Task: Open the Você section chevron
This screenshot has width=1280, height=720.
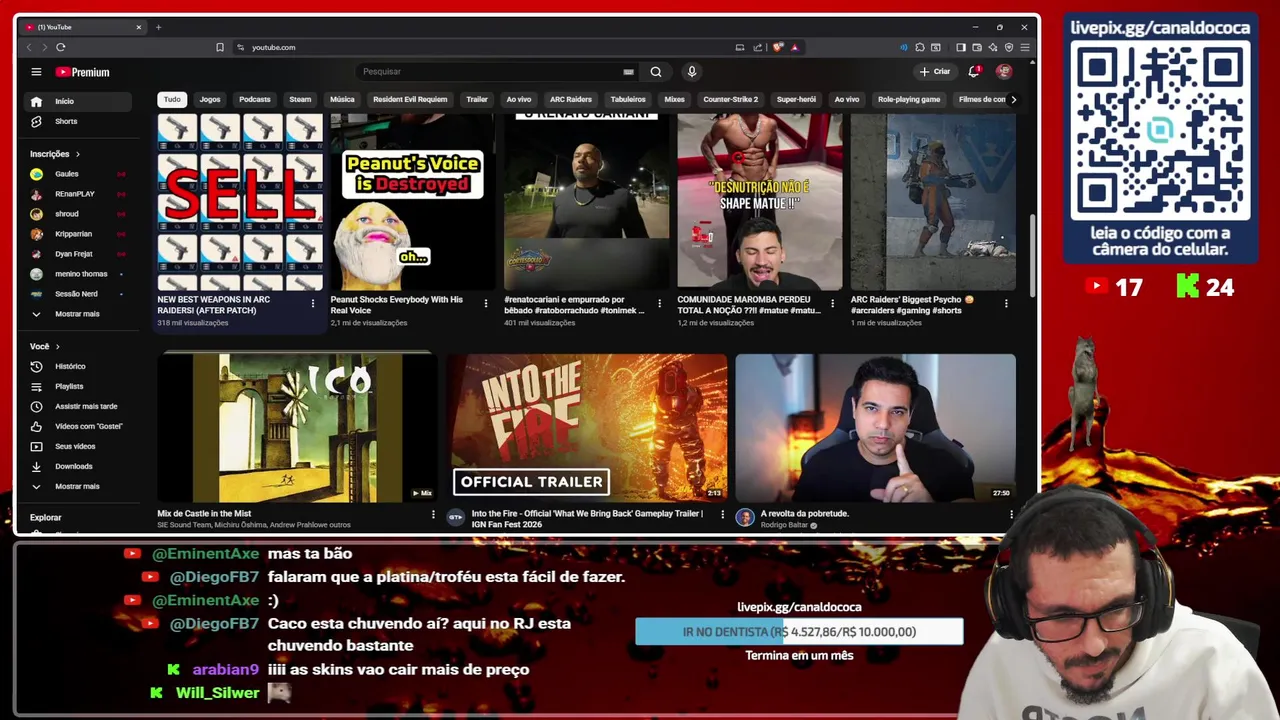Action: (x=57, y=346)
